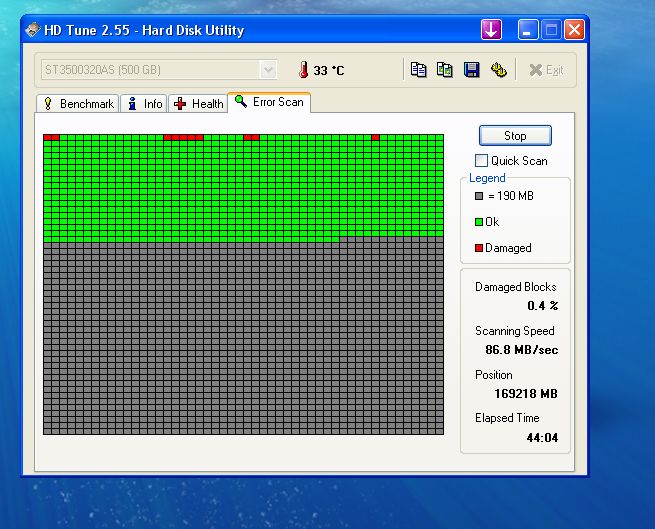The image size is (655, 529).
Task: Click the 0.4 % damaged blocks value
Action: pyautogui.click(x=543, y=306)
